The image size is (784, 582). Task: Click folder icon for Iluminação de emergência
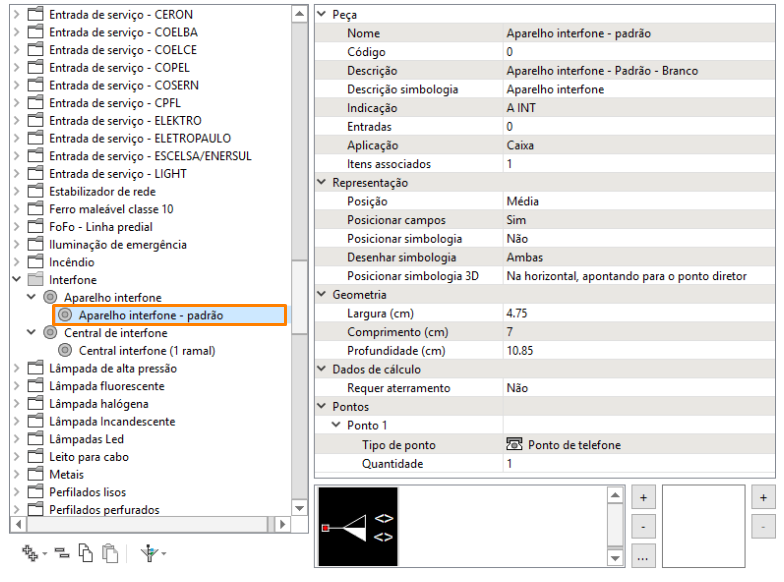click(35, 244)
